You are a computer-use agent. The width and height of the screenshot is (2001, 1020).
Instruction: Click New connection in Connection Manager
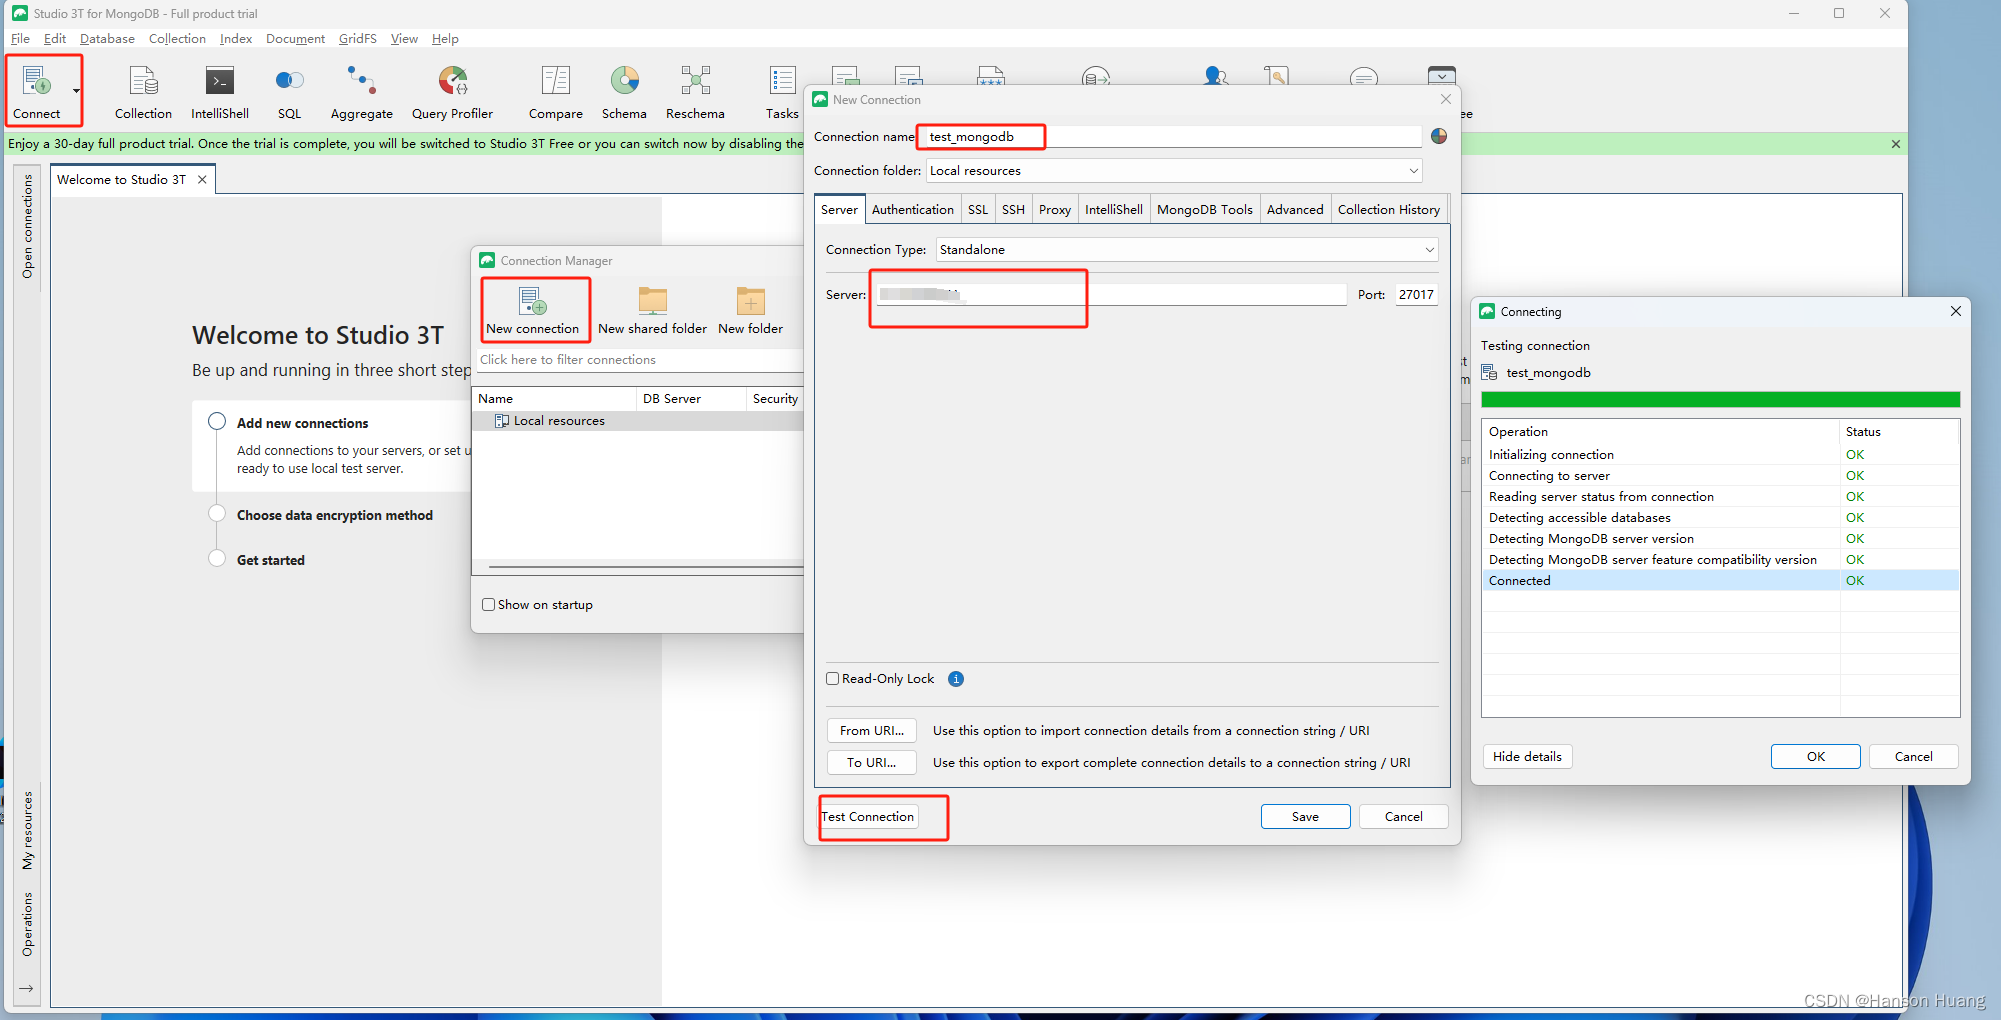[x=533, y=311]
